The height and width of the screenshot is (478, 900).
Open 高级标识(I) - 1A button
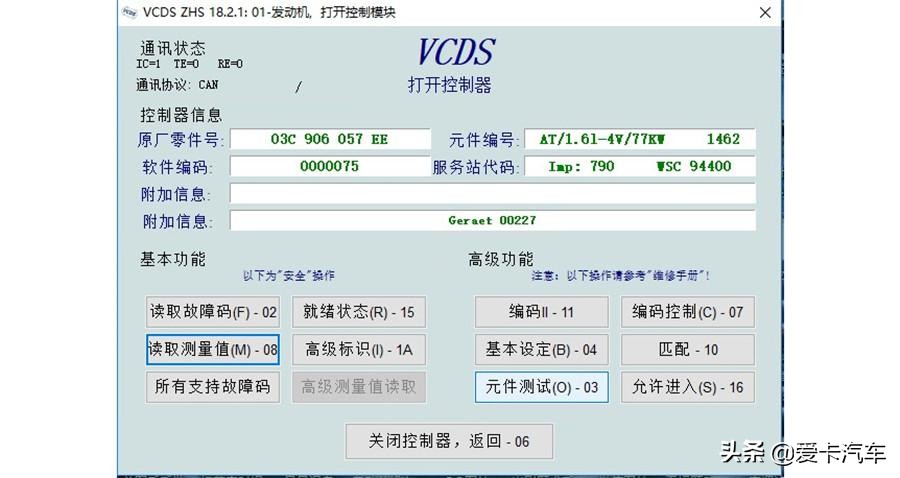(x=359, y=349)
